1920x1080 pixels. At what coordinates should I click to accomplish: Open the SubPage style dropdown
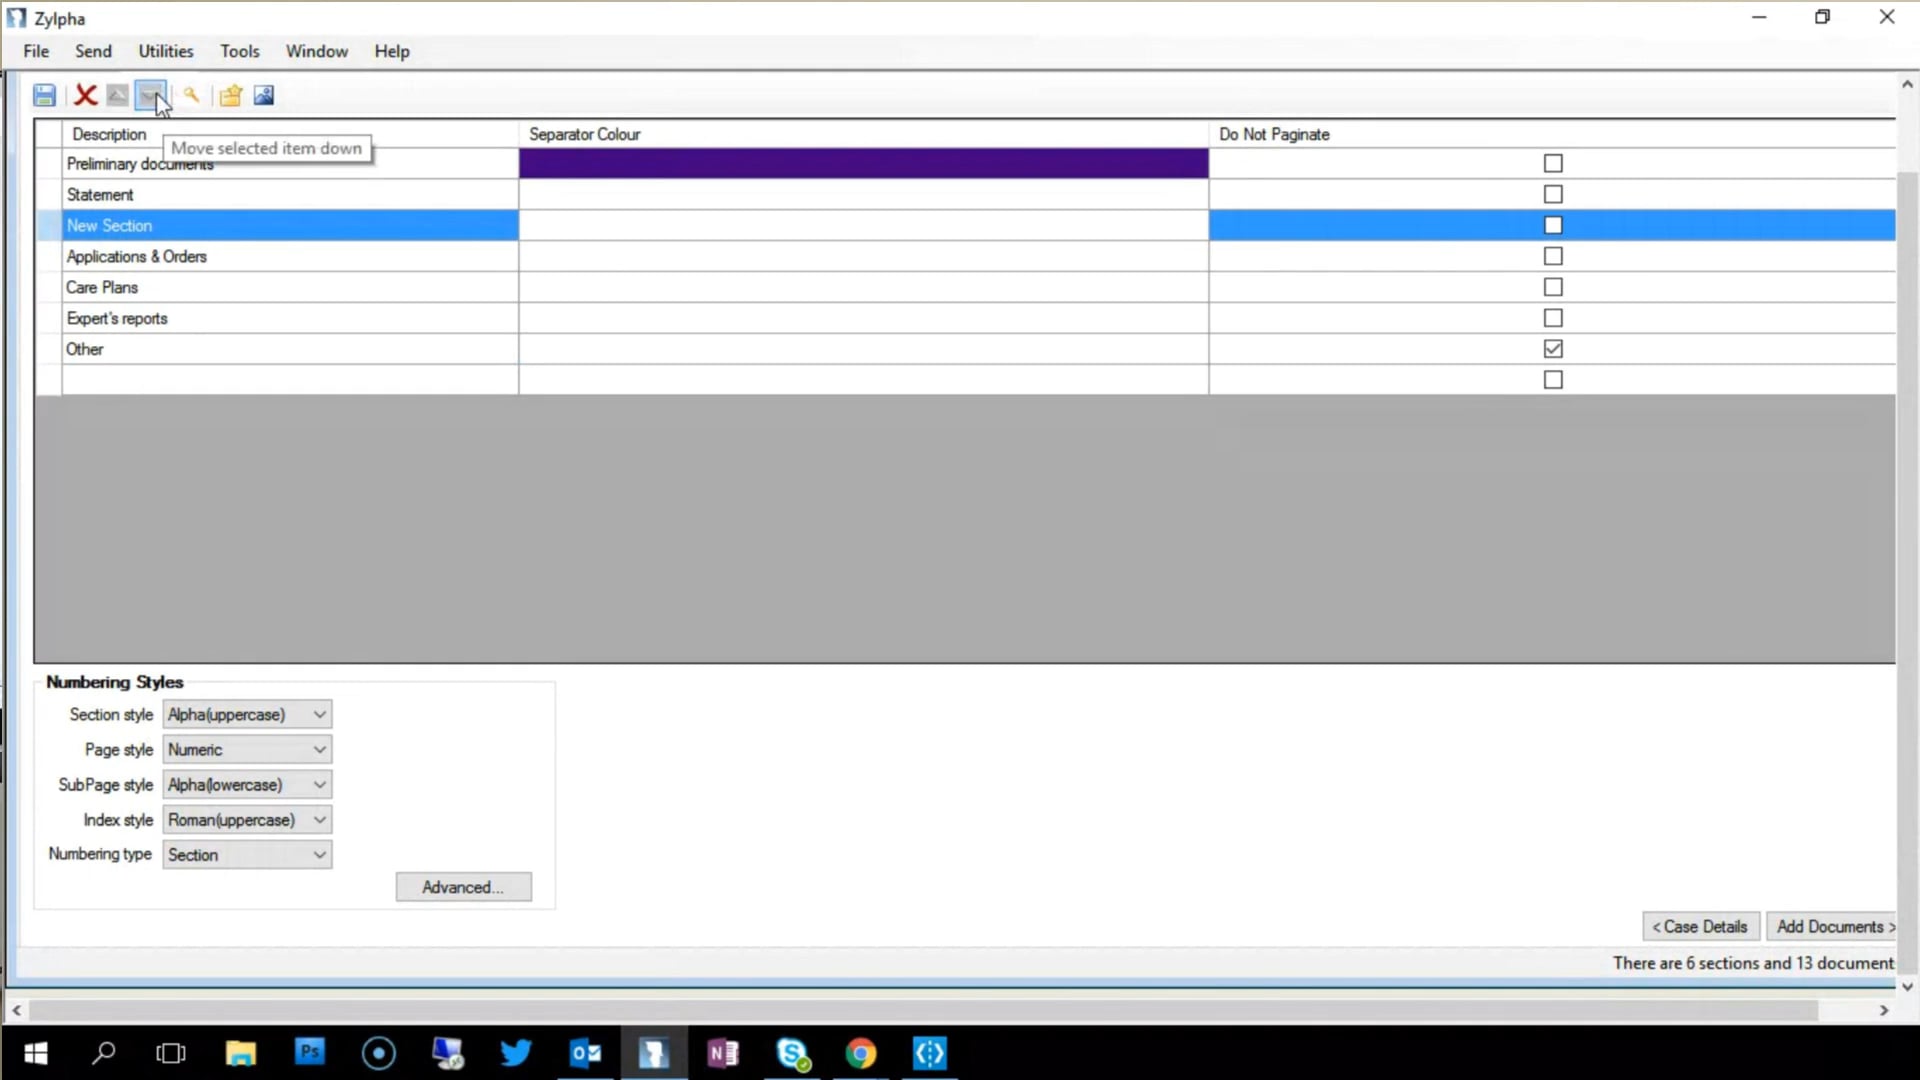pos(247,784)
